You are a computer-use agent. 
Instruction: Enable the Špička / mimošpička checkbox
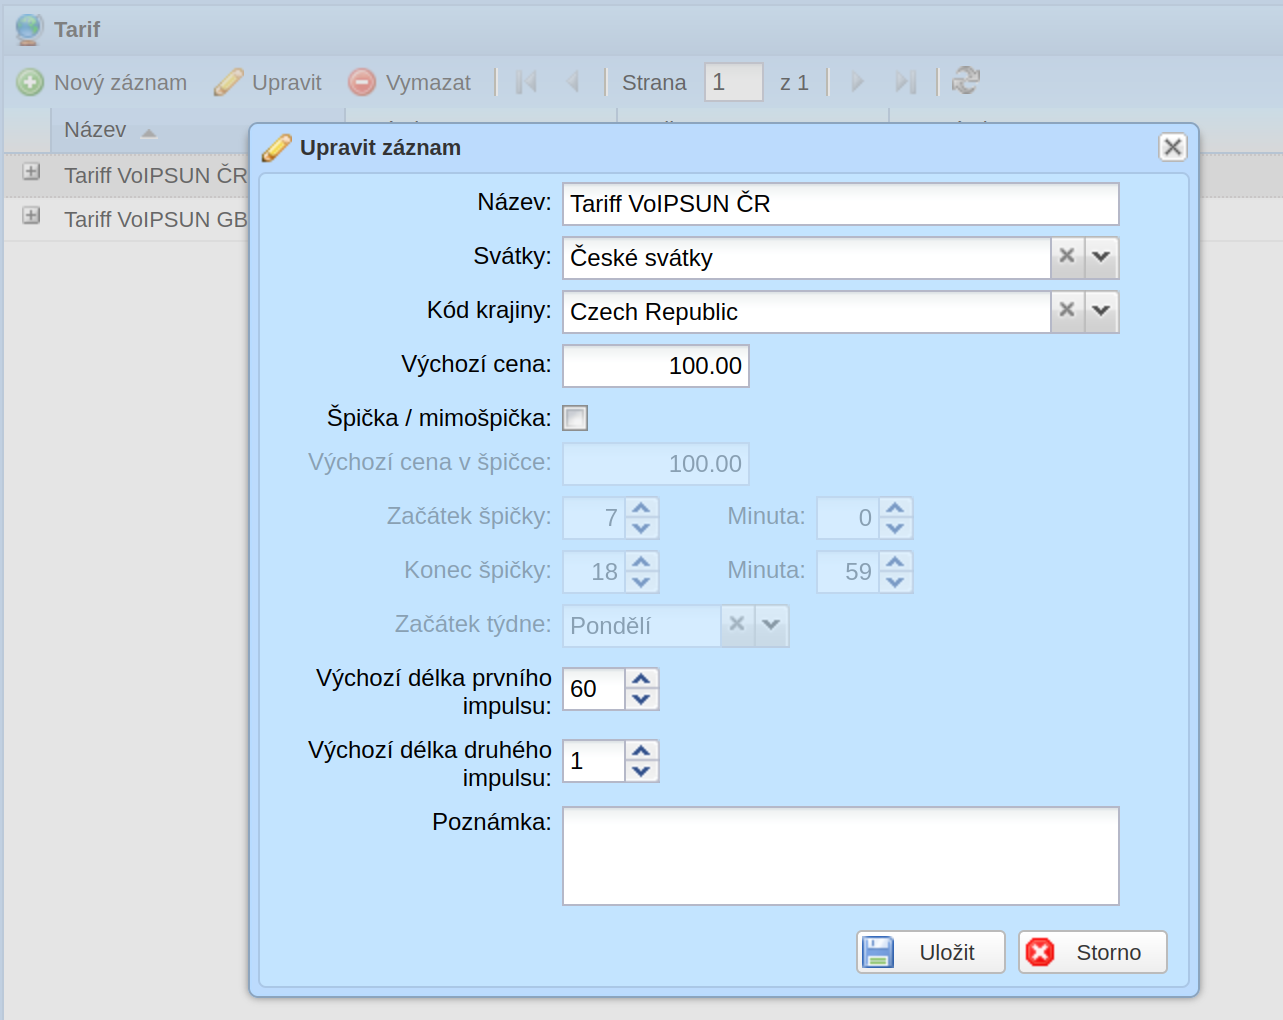(575, 418)
